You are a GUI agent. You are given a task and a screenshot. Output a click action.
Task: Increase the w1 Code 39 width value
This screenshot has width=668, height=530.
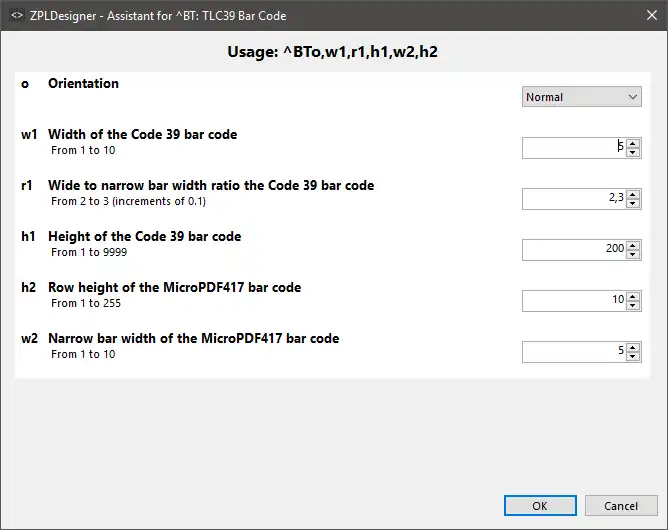coord(633,144)
